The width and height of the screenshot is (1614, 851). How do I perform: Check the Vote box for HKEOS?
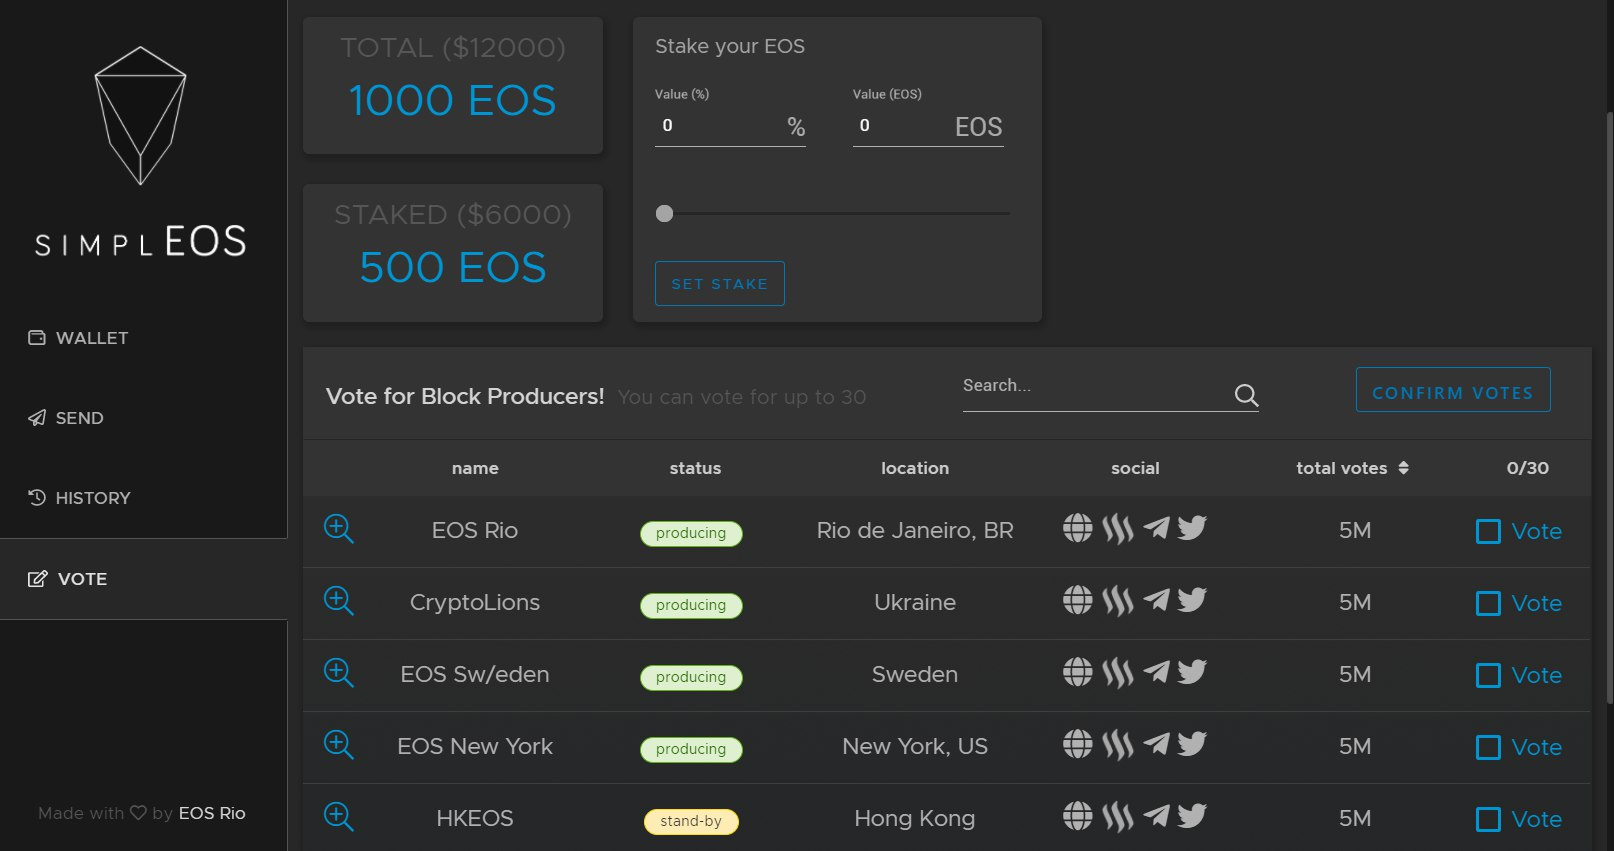point(1488,819)
